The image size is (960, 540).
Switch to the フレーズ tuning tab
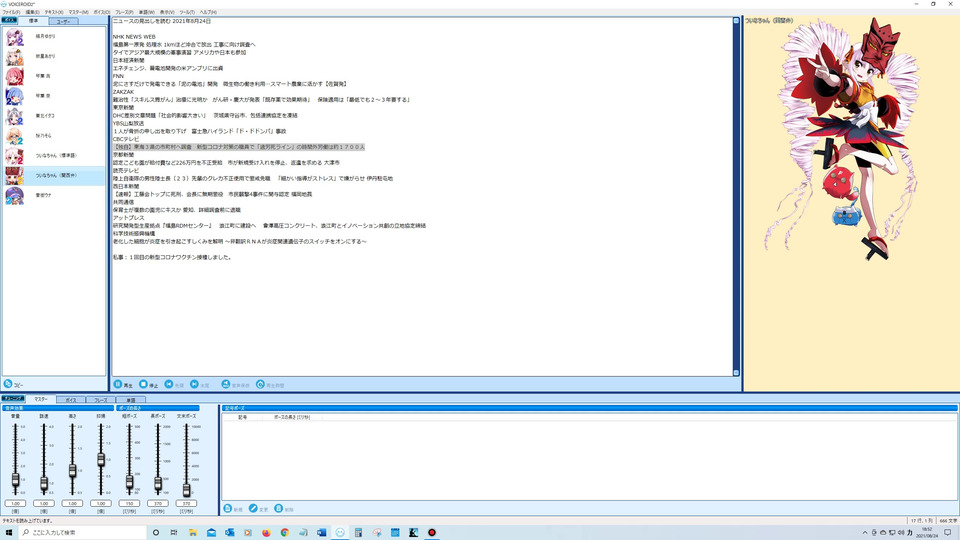(101, 400)
